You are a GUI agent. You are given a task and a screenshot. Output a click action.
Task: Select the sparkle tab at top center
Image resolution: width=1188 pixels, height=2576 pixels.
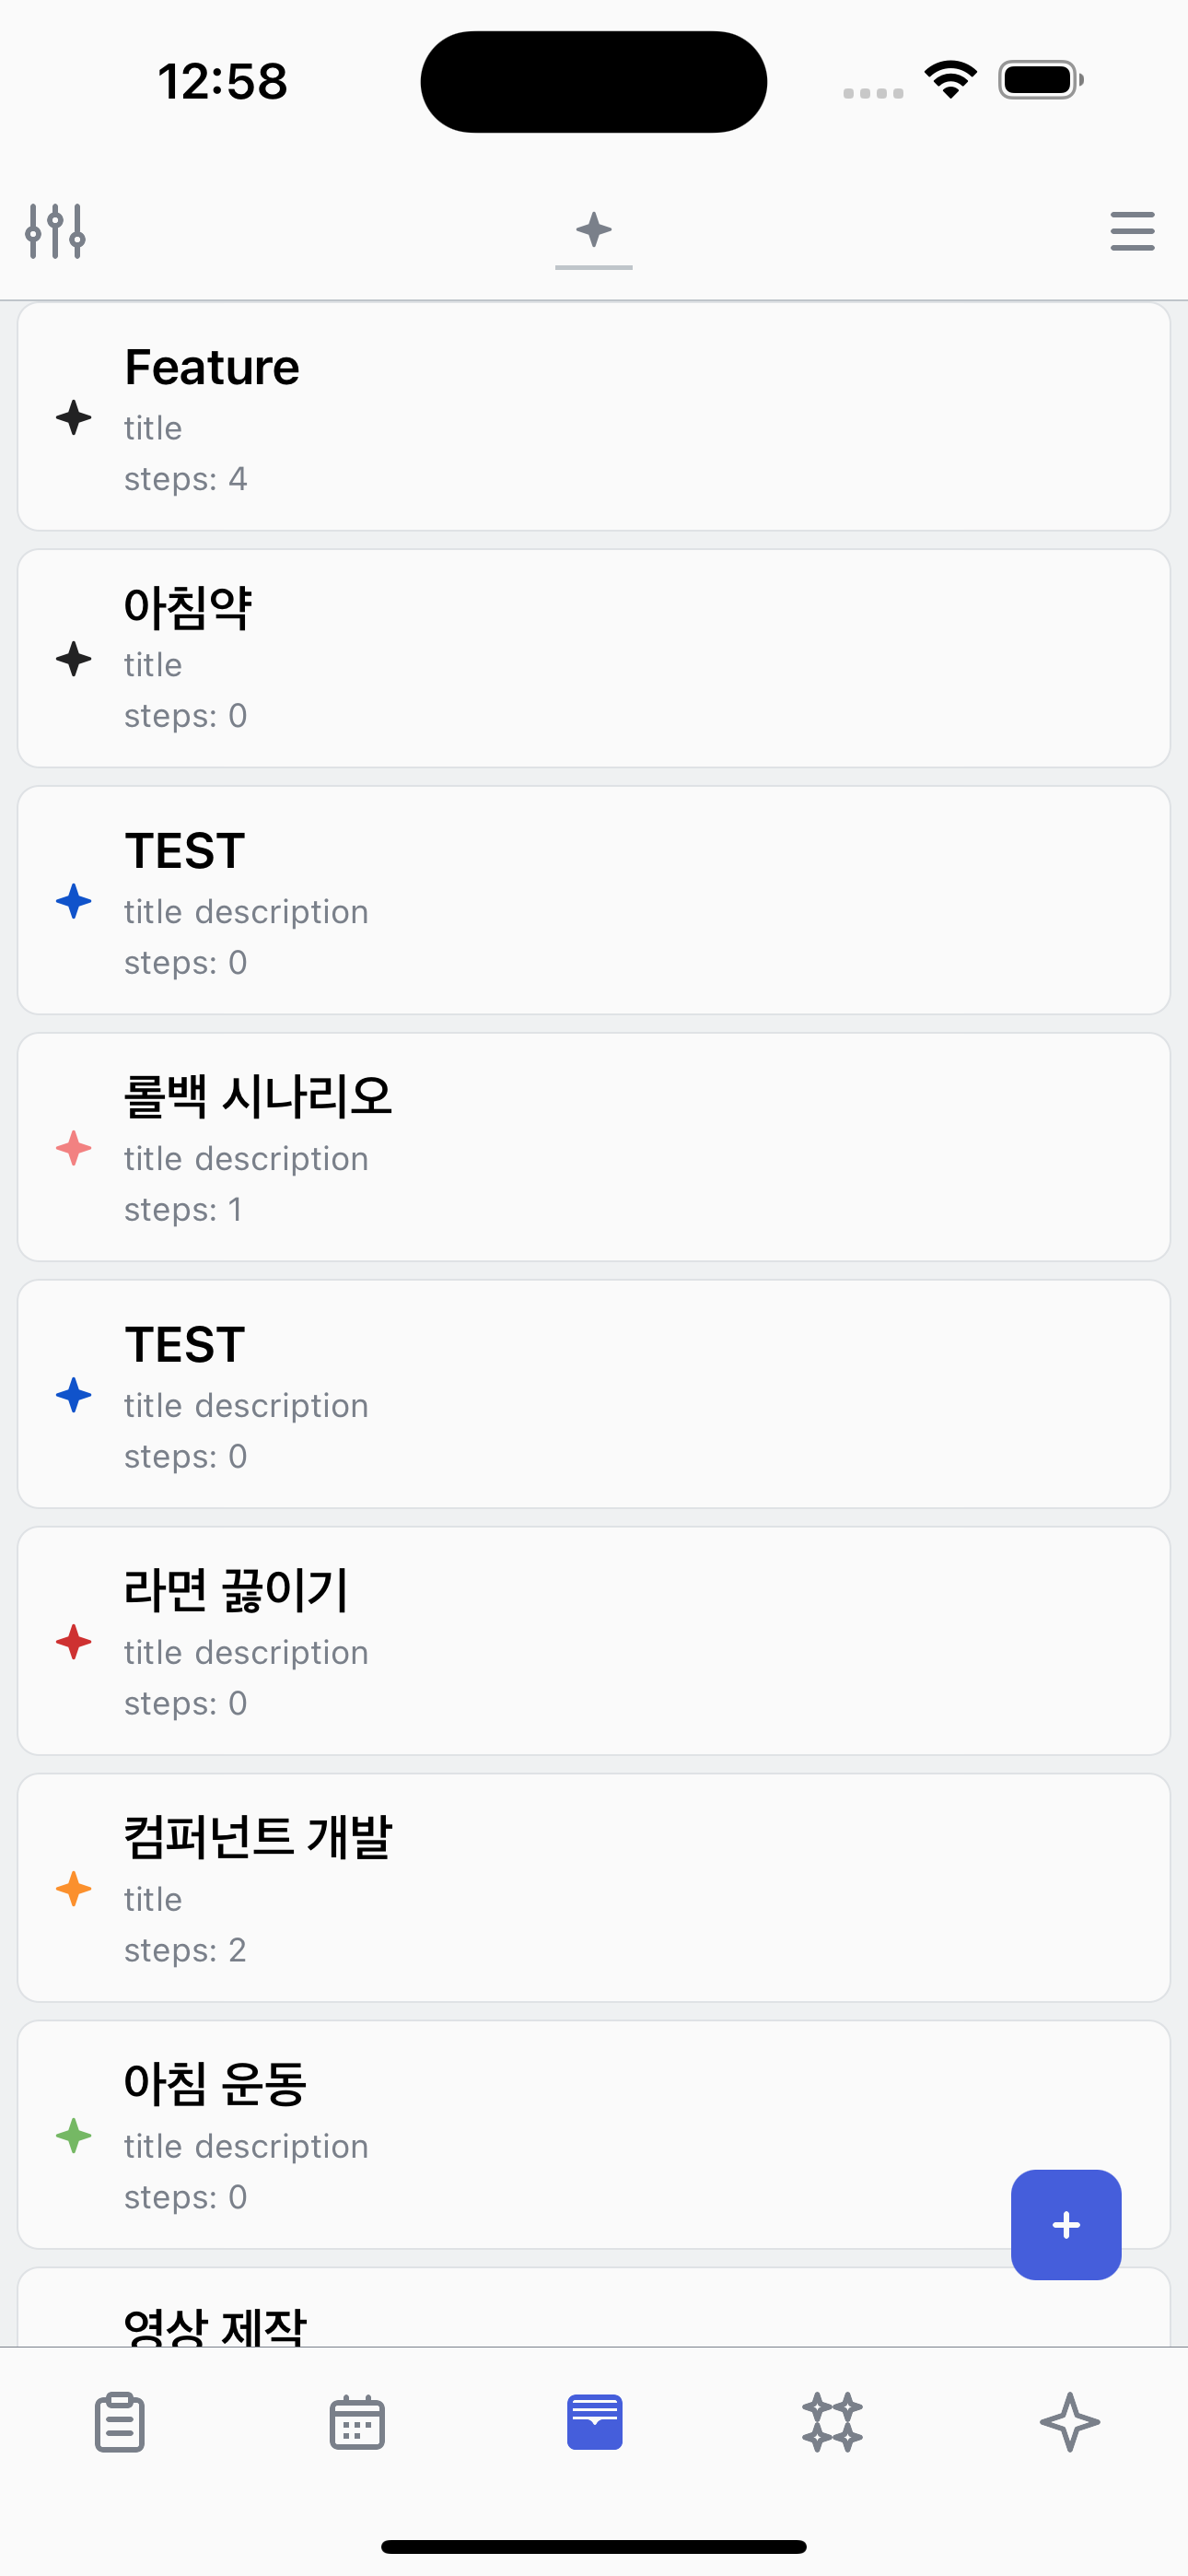point(594,231)
